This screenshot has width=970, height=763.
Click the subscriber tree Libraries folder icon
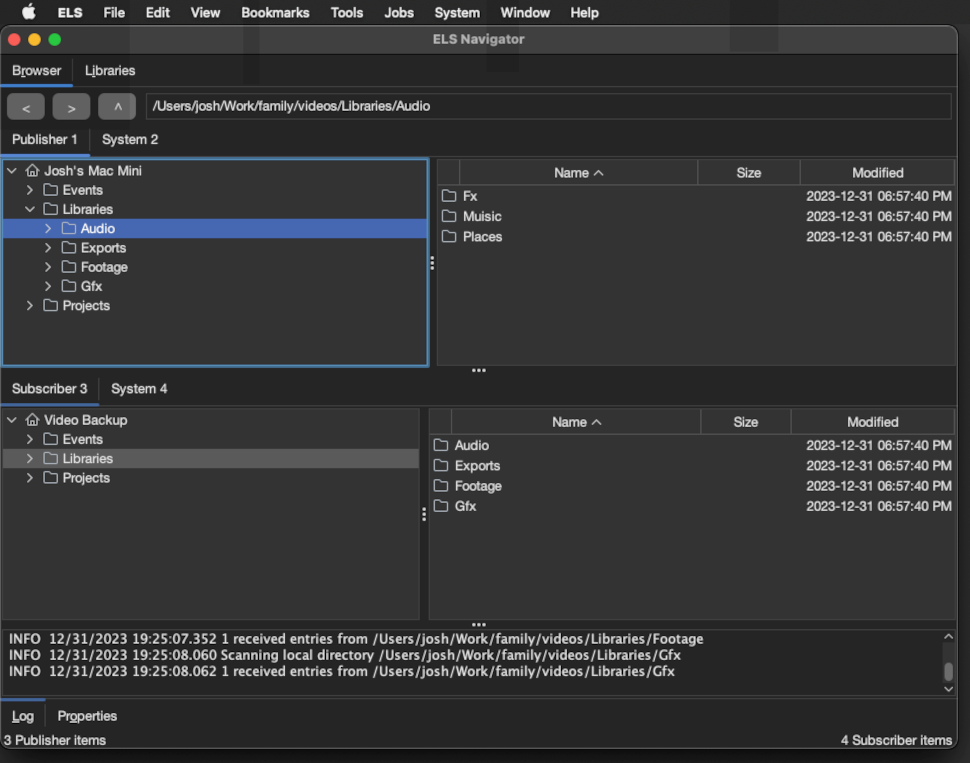tap(51, 459)
